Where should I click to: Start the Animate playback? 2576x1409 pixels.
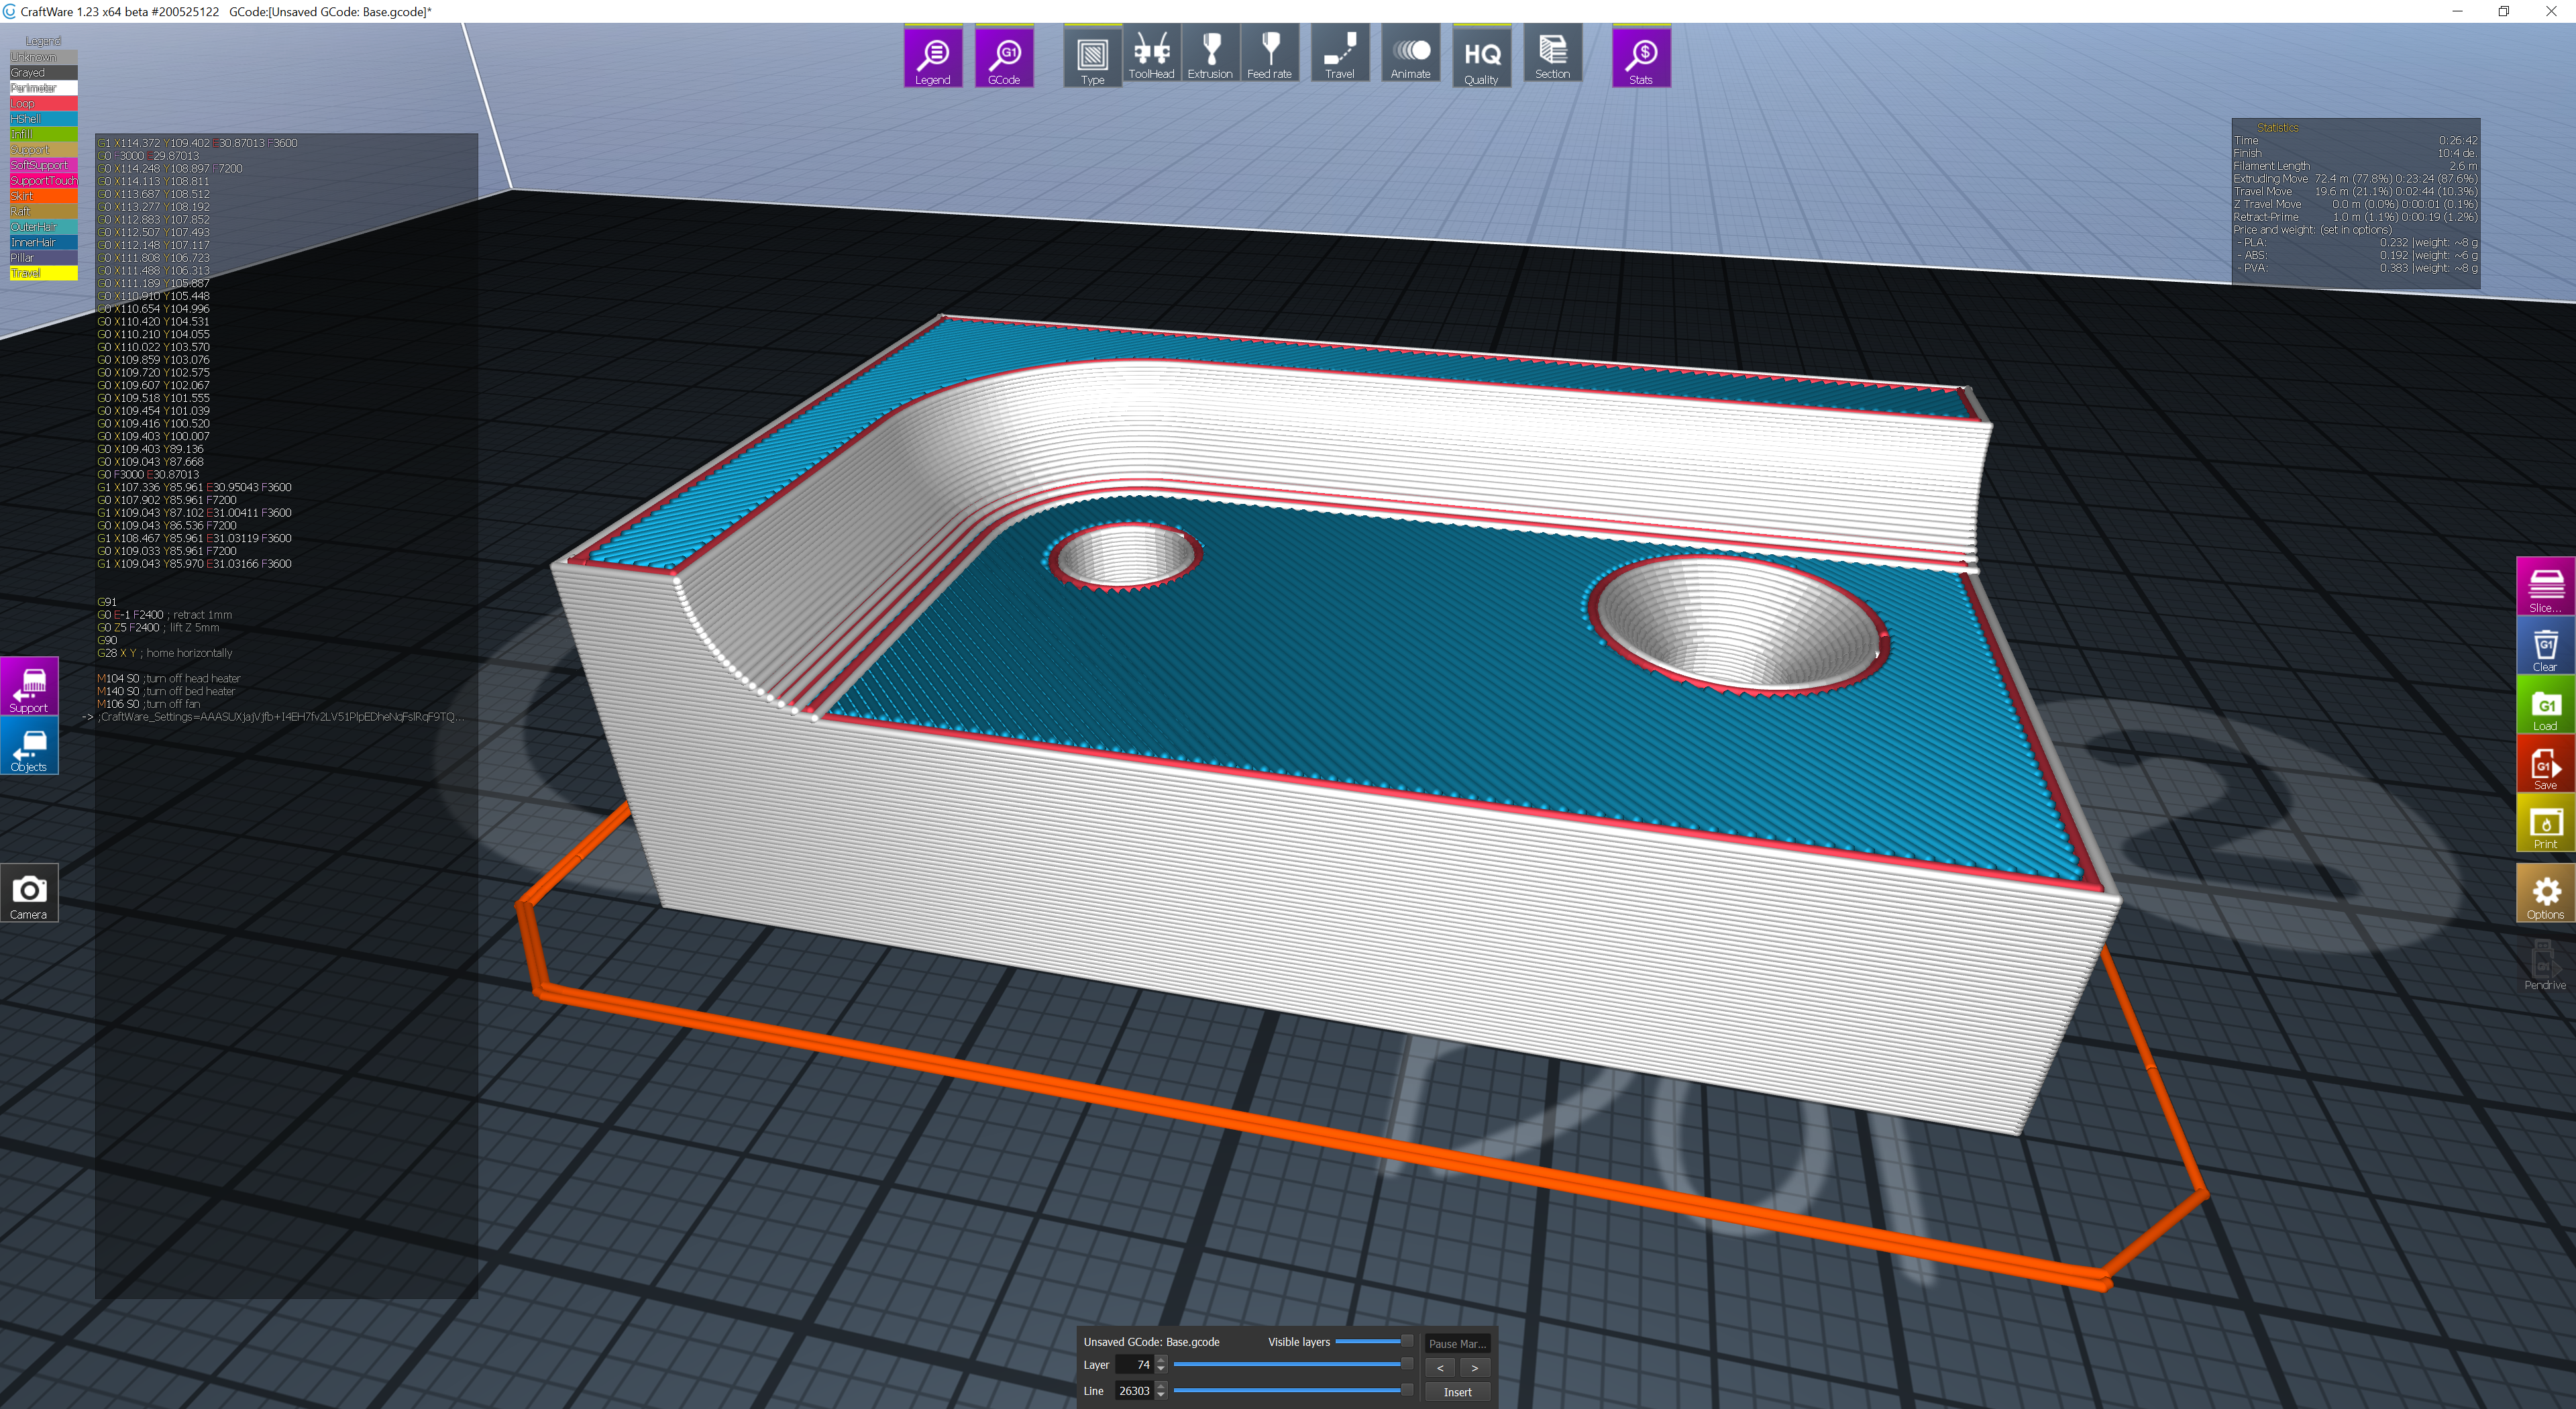tap(1410, 55)
